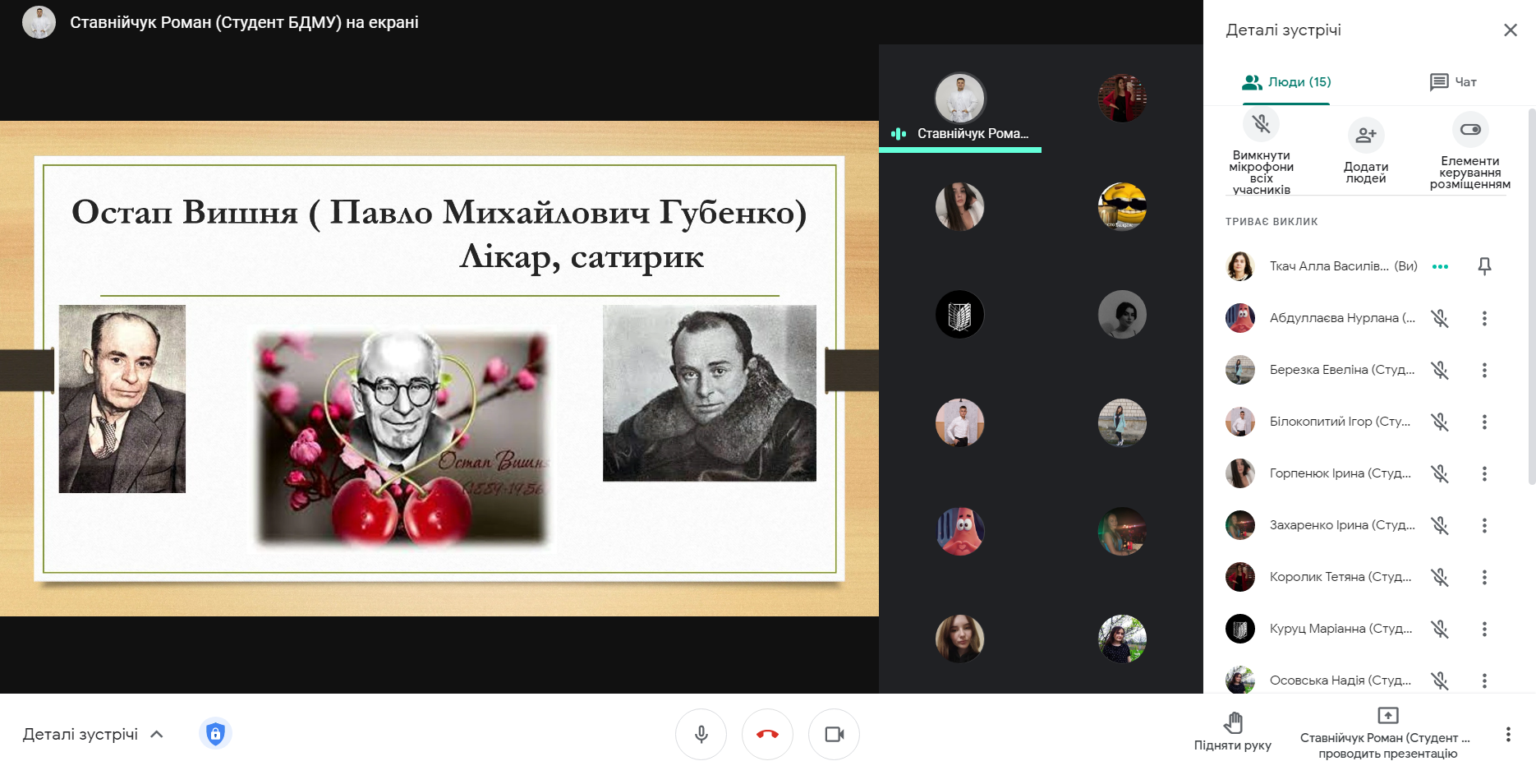
Task: Open options menu for Горпенюк Ірина
Action: (1484, 473)
